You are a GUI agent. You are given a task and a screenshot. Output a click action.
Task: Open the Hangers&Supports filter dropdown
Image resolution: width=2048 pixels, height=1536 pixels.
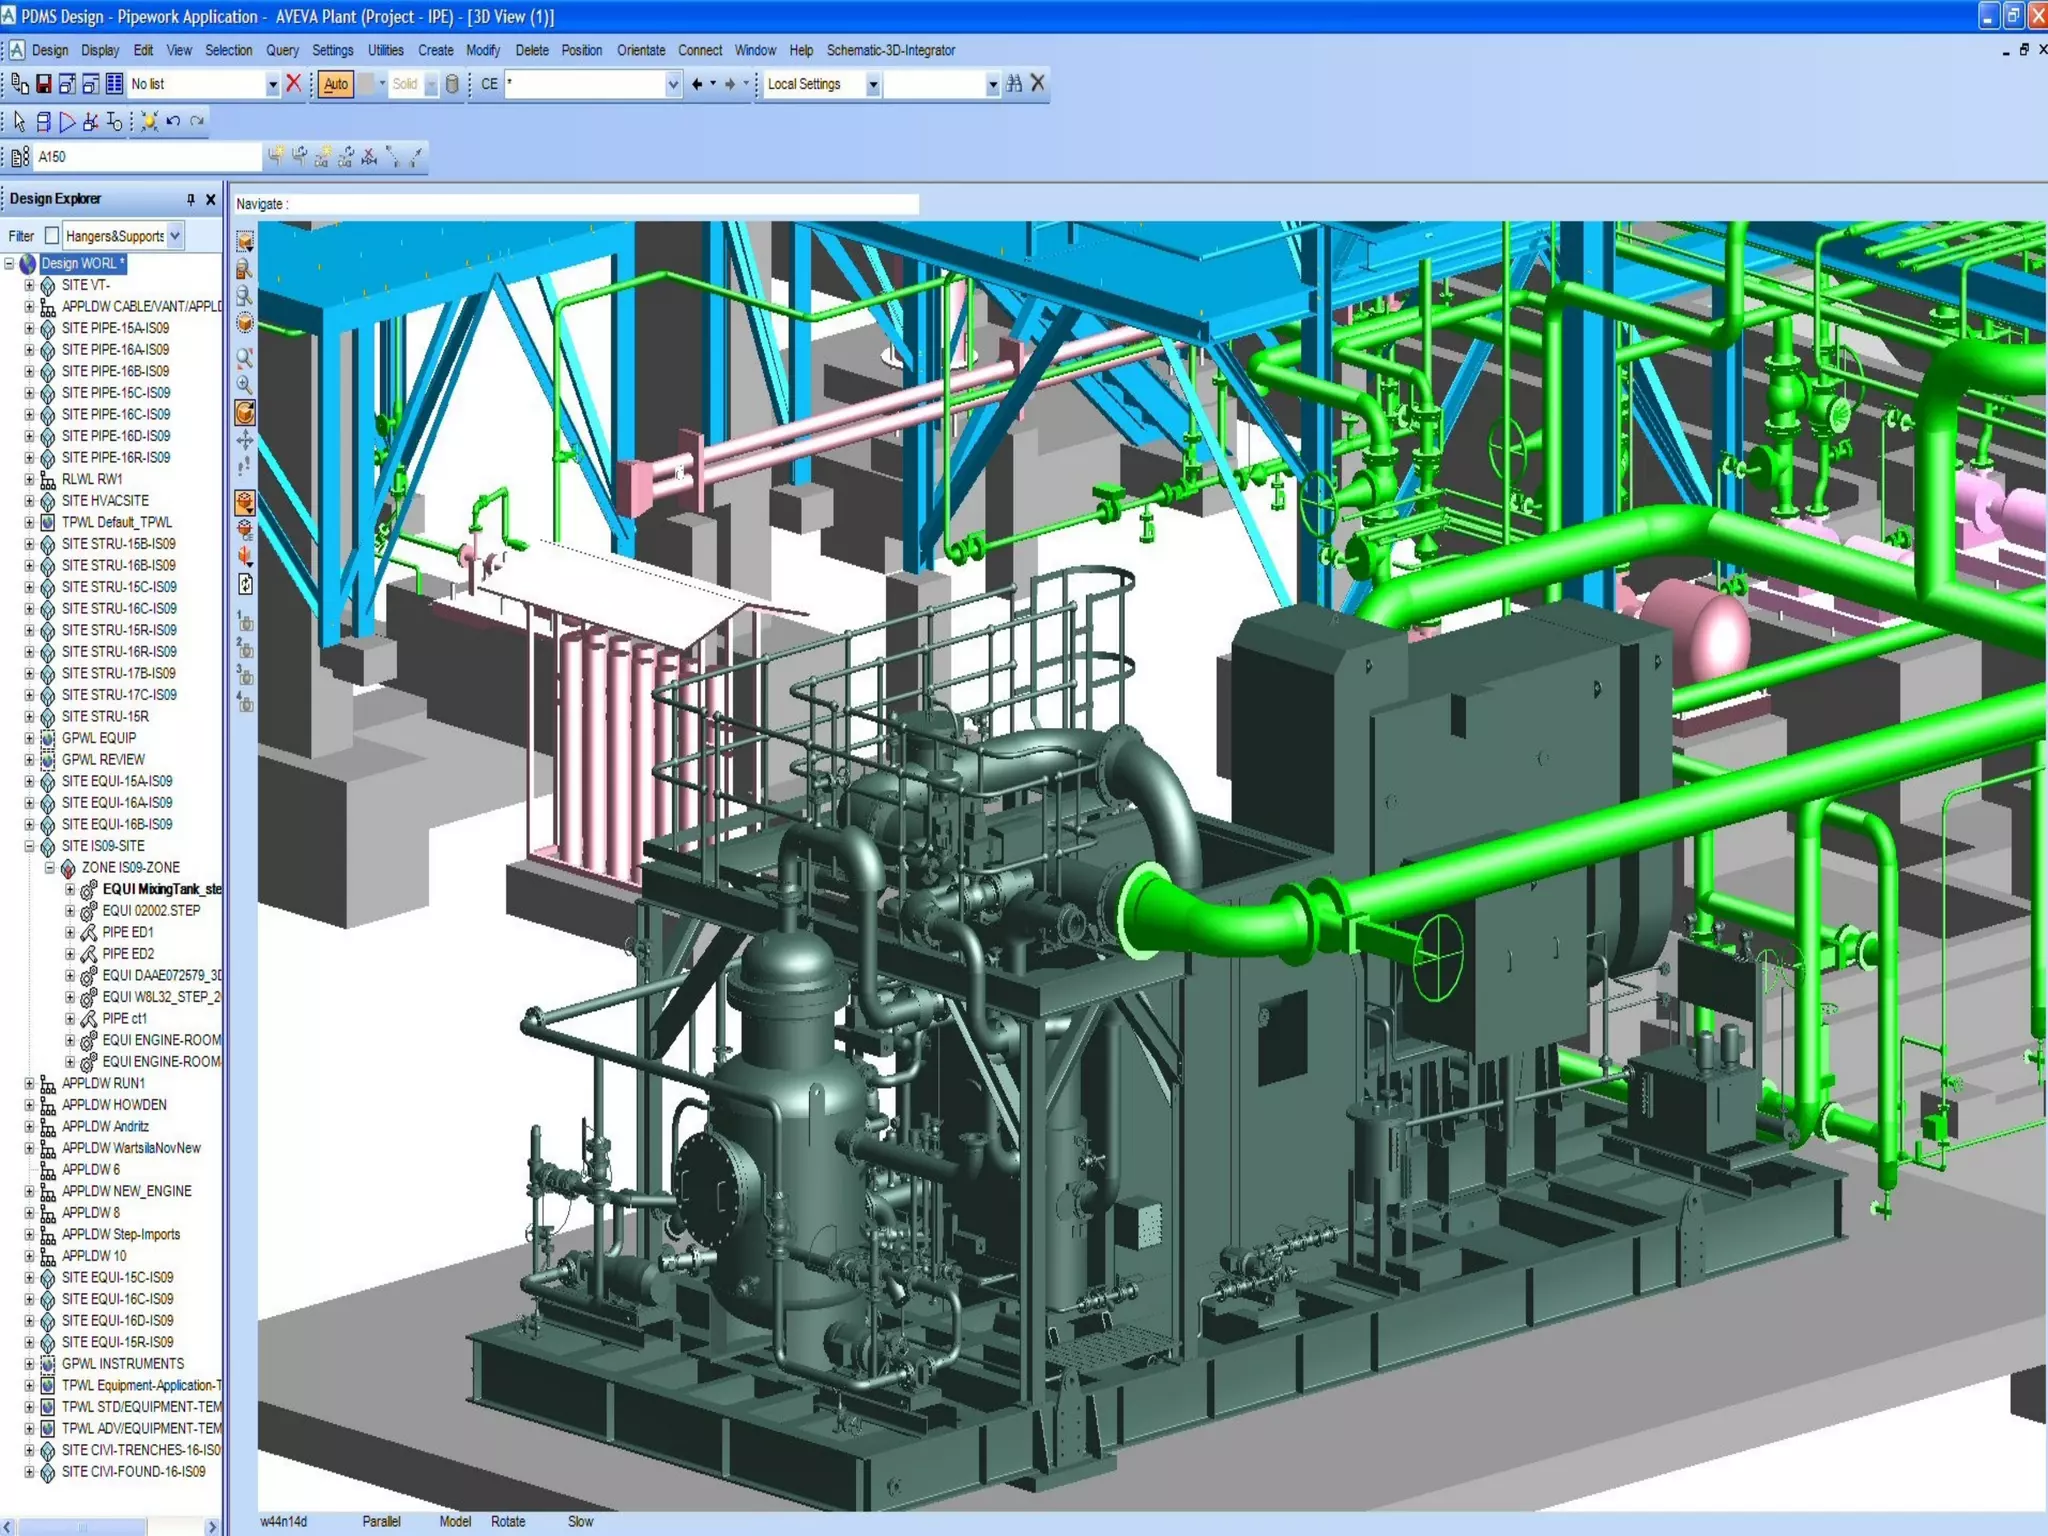(x=176, y=236)
